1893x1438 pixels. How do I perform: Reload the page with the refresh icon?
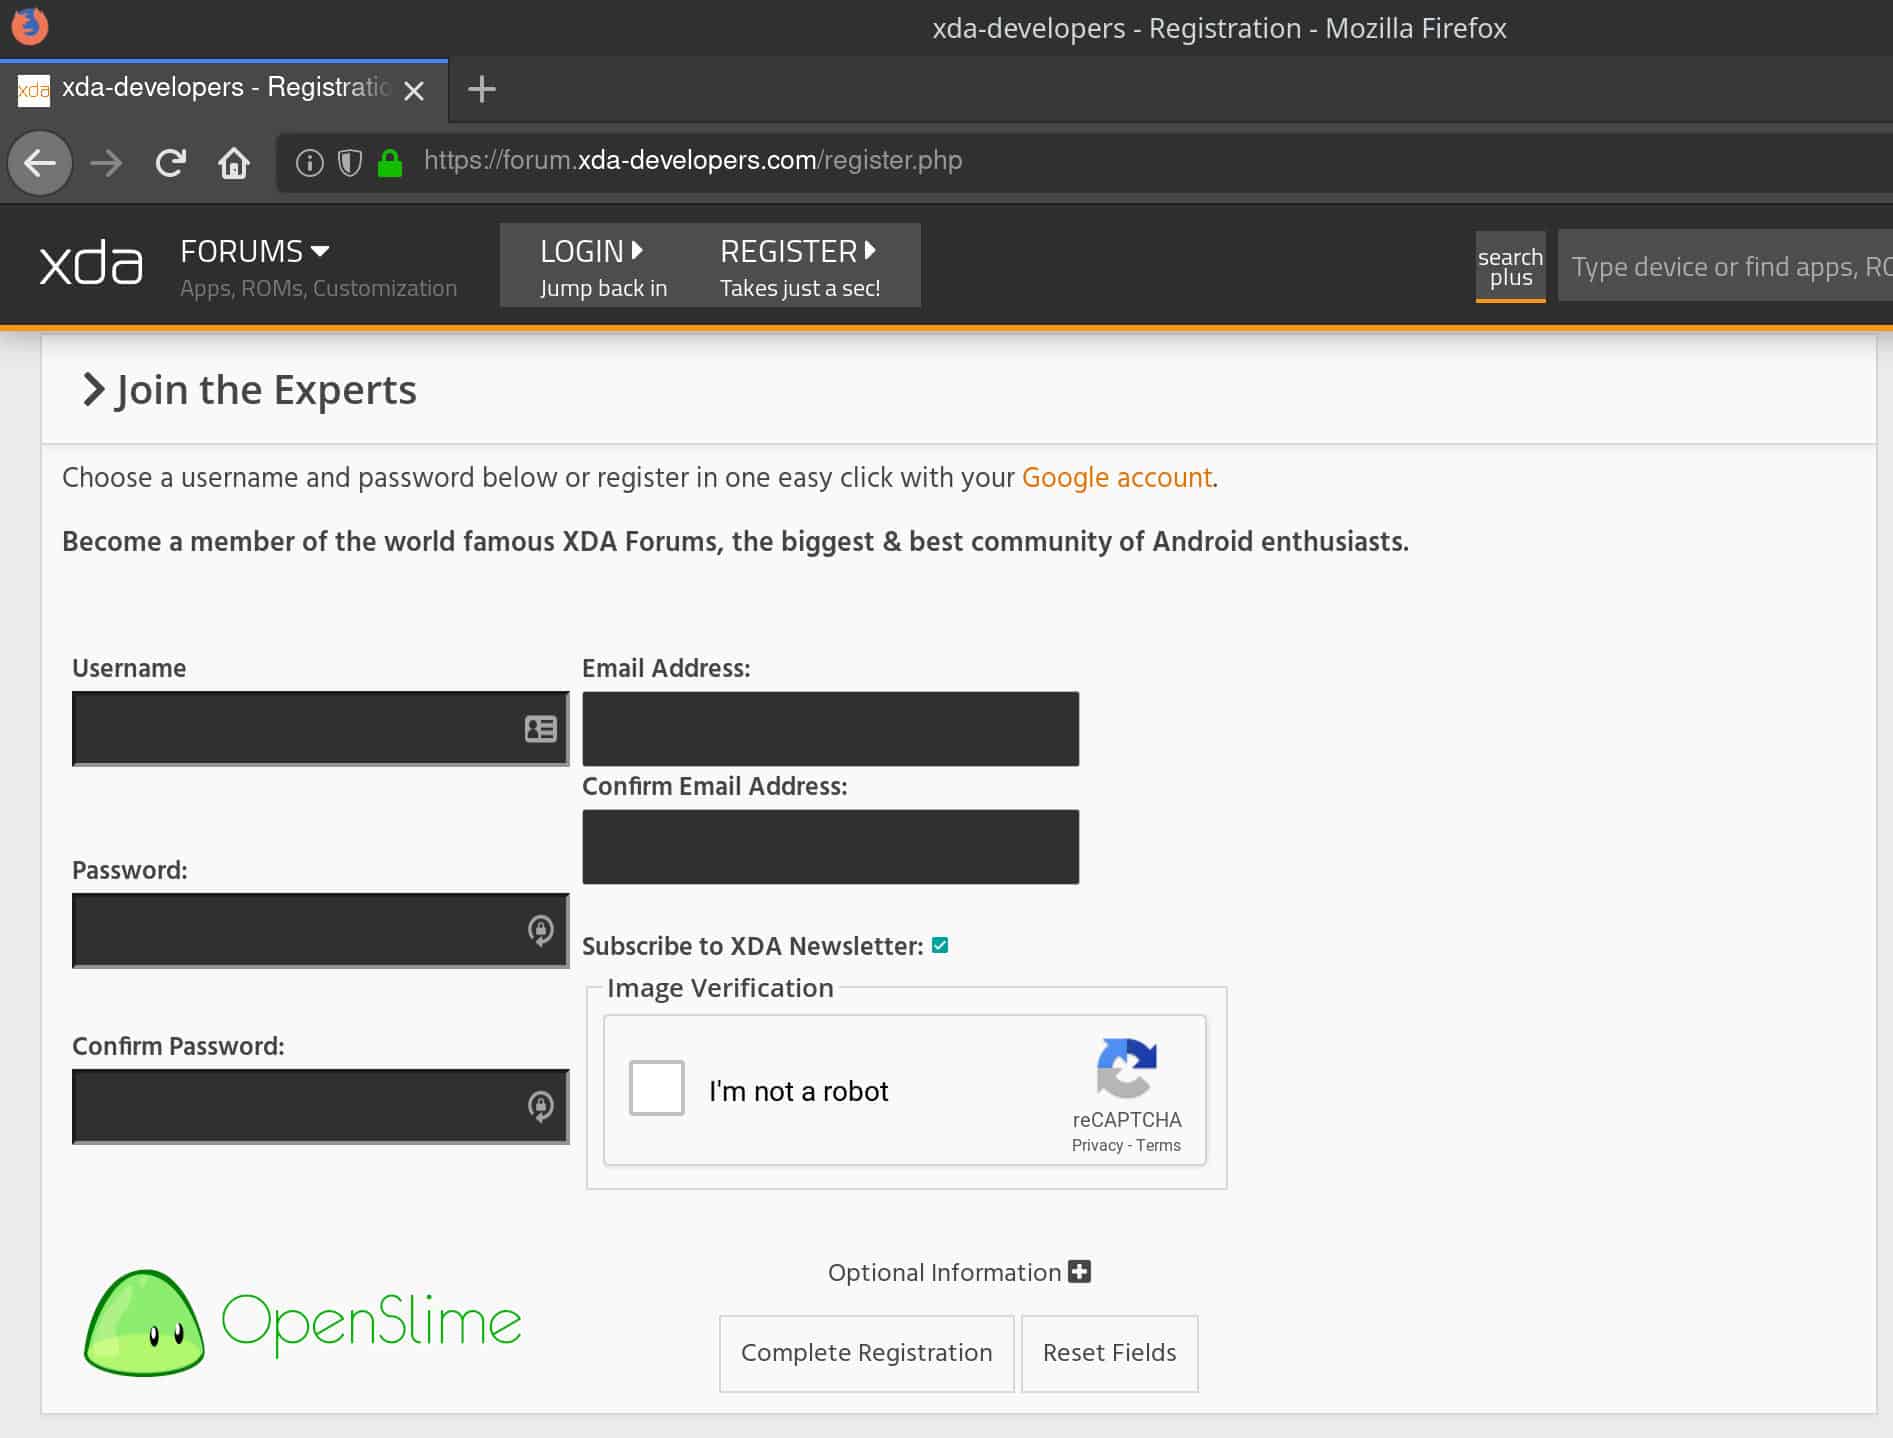(x=171, y=162)
